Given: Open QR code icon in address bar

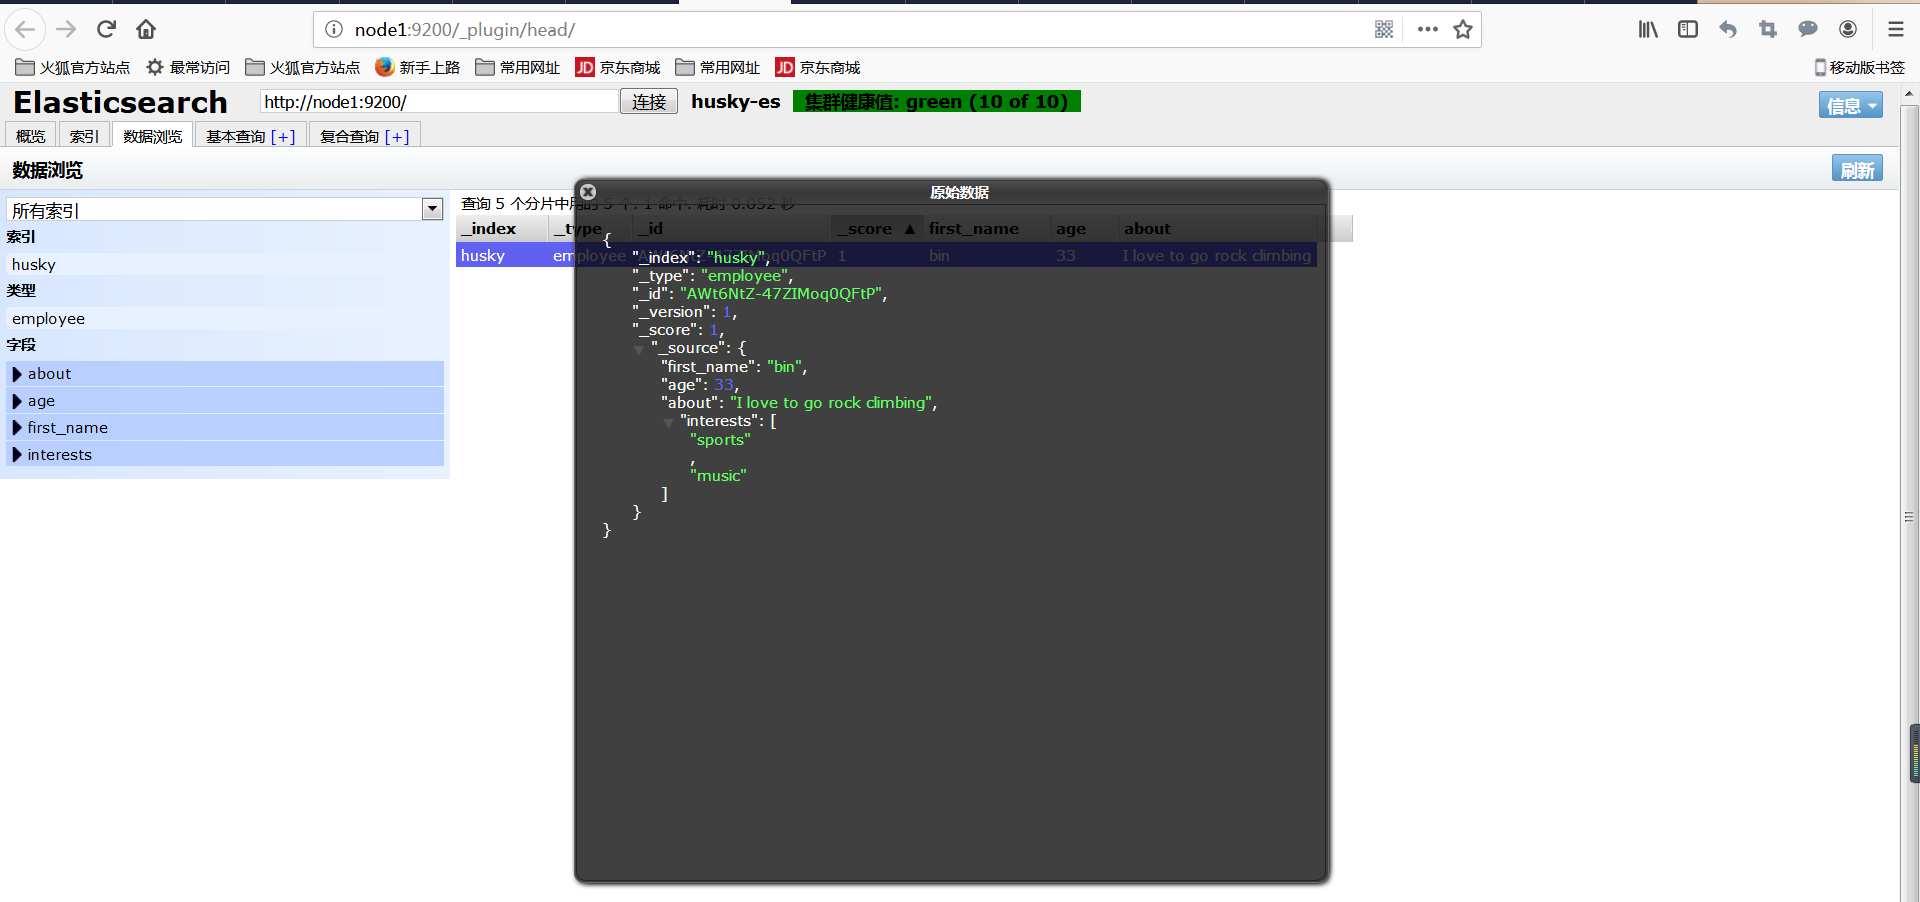Looking at the screenshot, I should coord(1384,30).
